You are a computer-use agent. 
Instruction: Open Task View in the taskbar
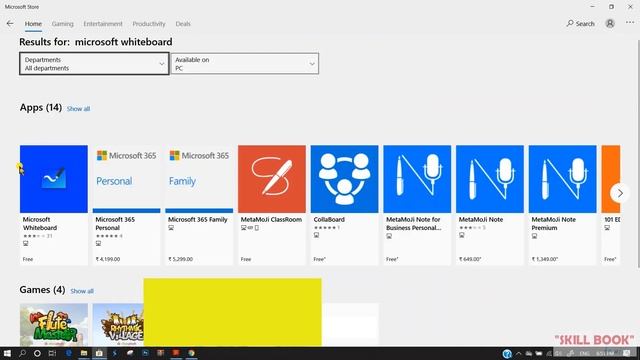[52, 353]
